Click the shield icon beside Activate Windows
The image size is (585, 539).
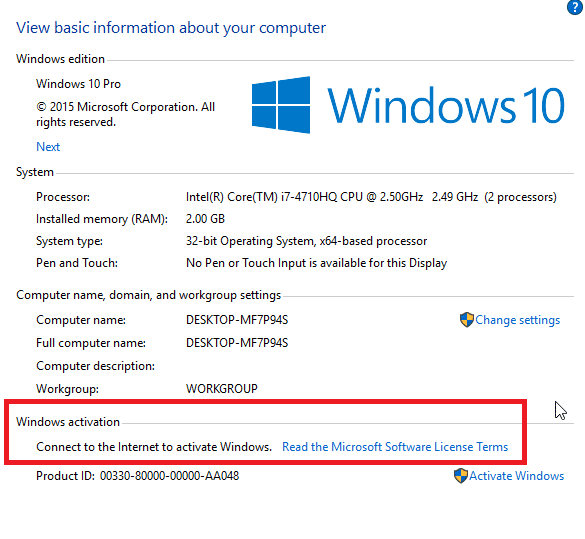(x=461, y=476)
